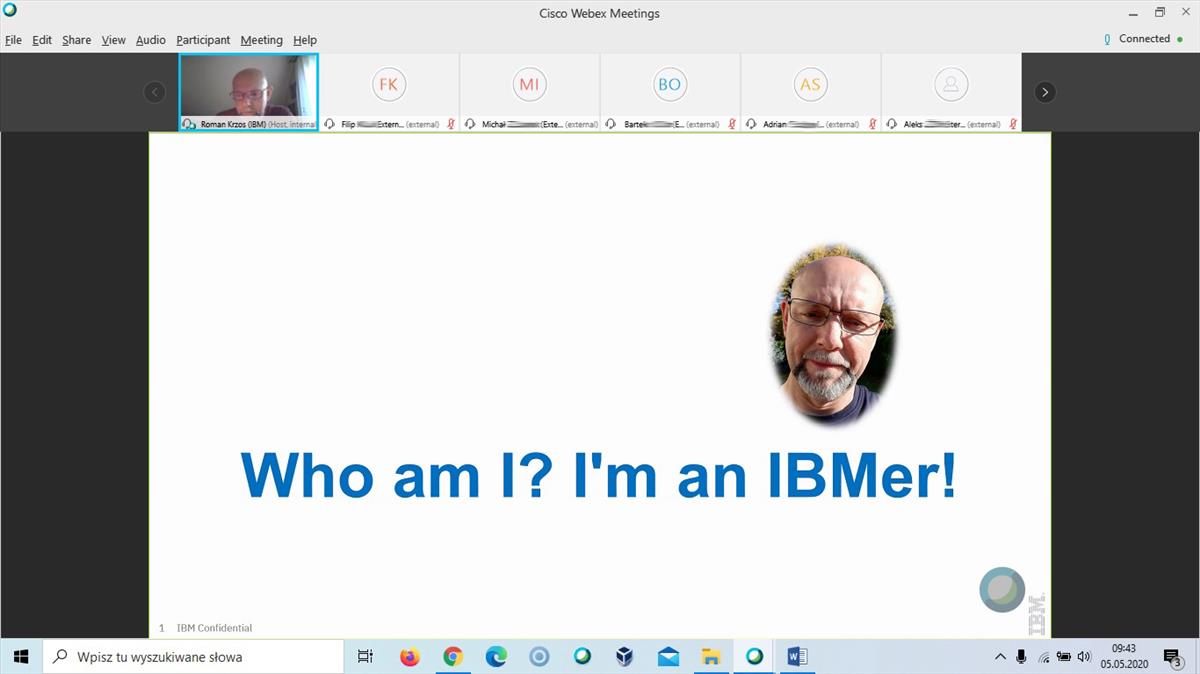Launch Google Chrome from the taskbar
Screen dimensions: 1200x674
pos(453,656)
